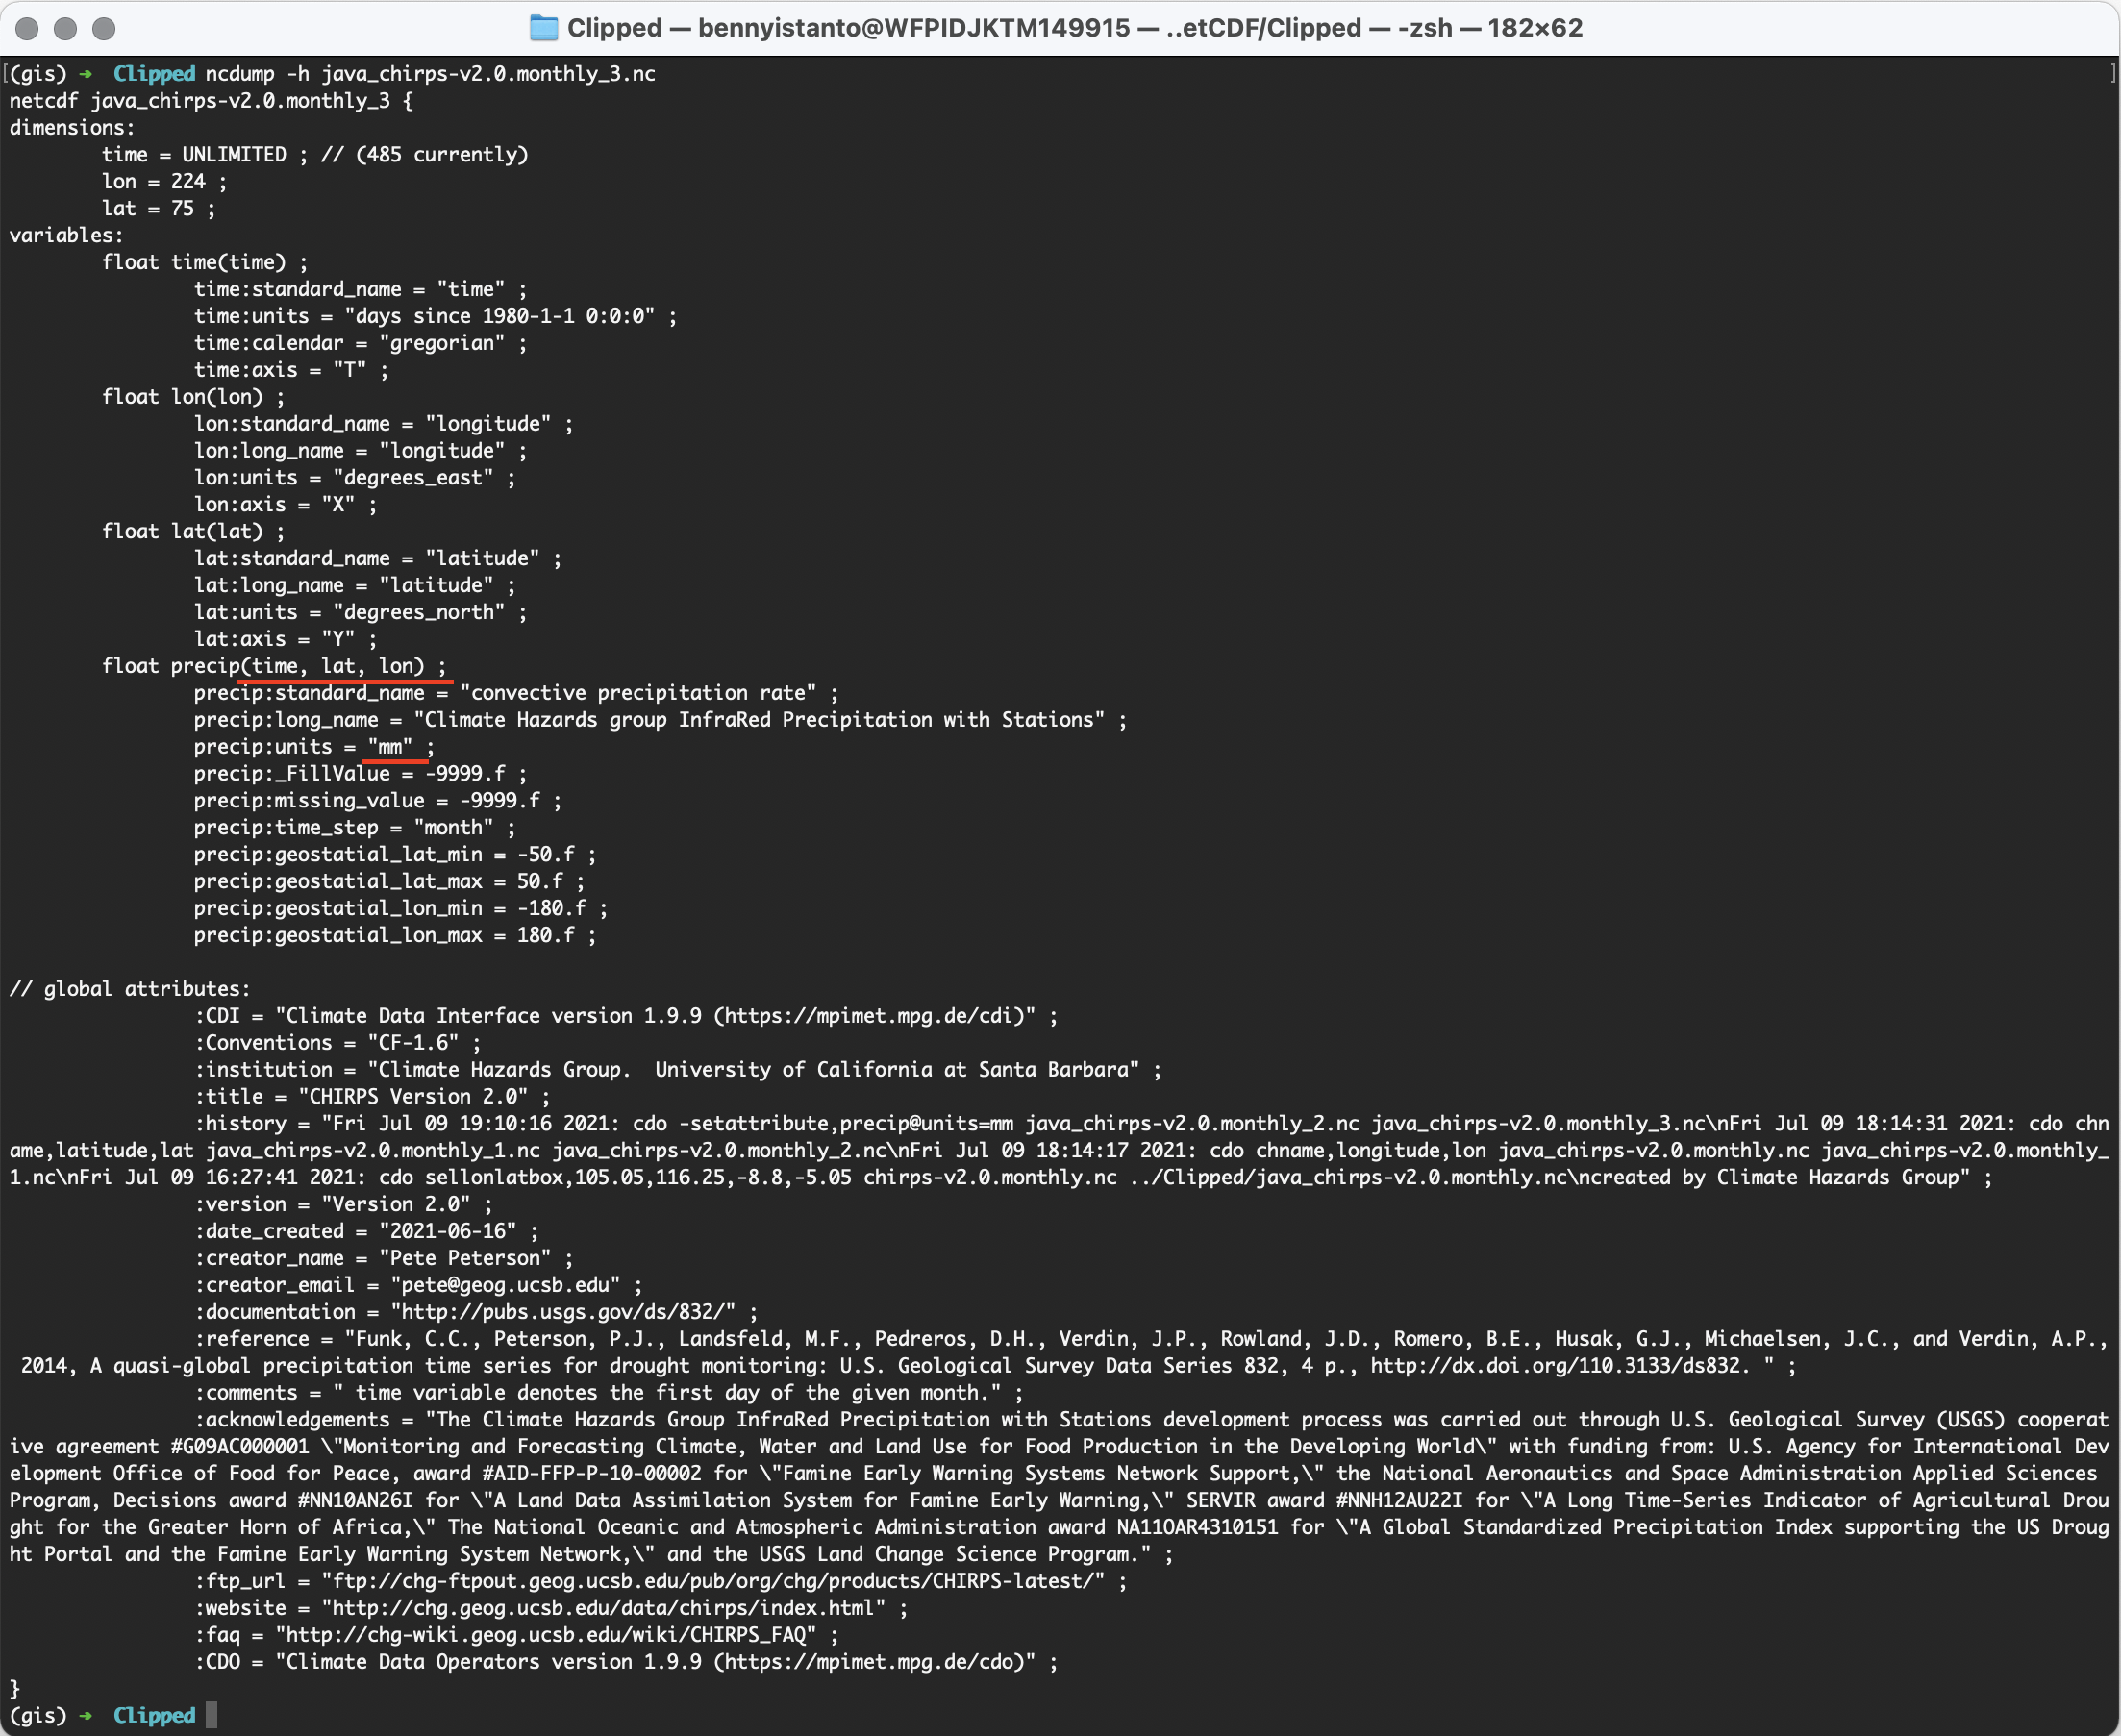Click the ':CDI = Climate Data Interface' line
2121x1736 pixels.
[x=626, y=1017]
